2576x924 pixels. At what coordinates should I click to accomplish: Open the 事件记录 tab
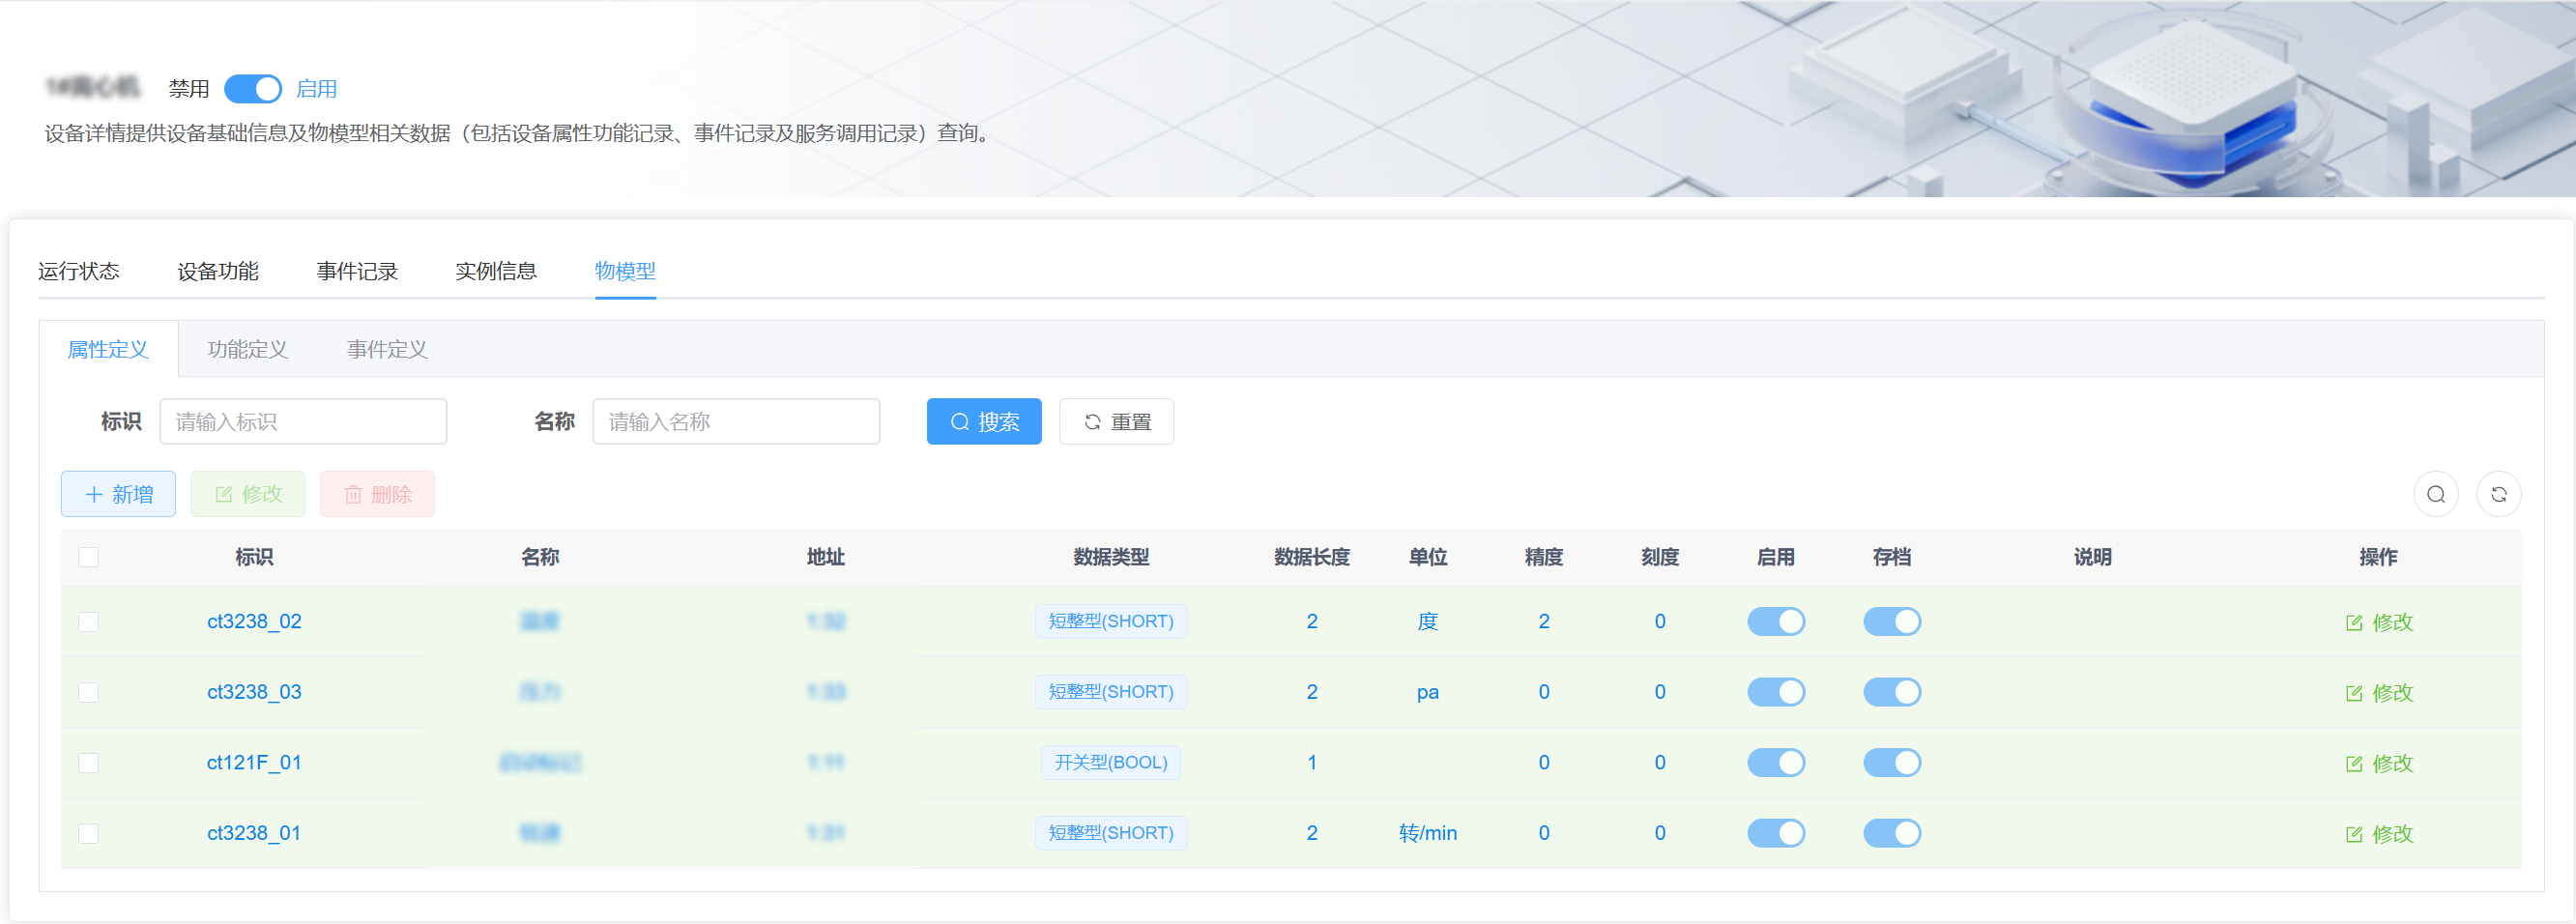(357, 271)
